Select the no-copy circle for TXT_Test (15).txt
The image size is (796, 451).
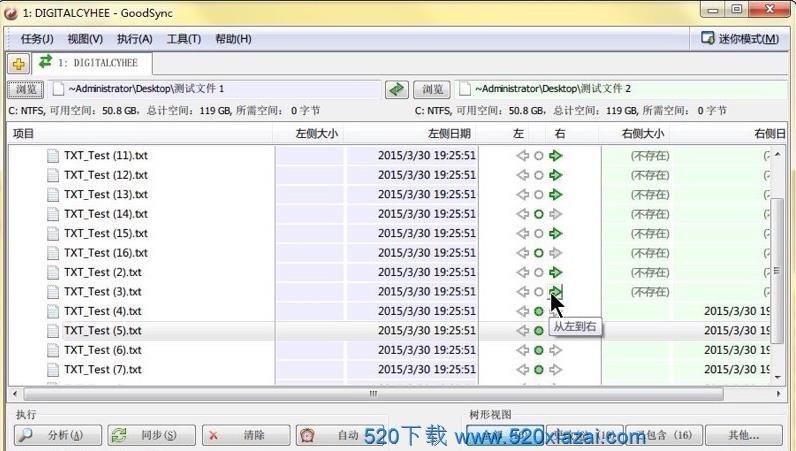539,234
